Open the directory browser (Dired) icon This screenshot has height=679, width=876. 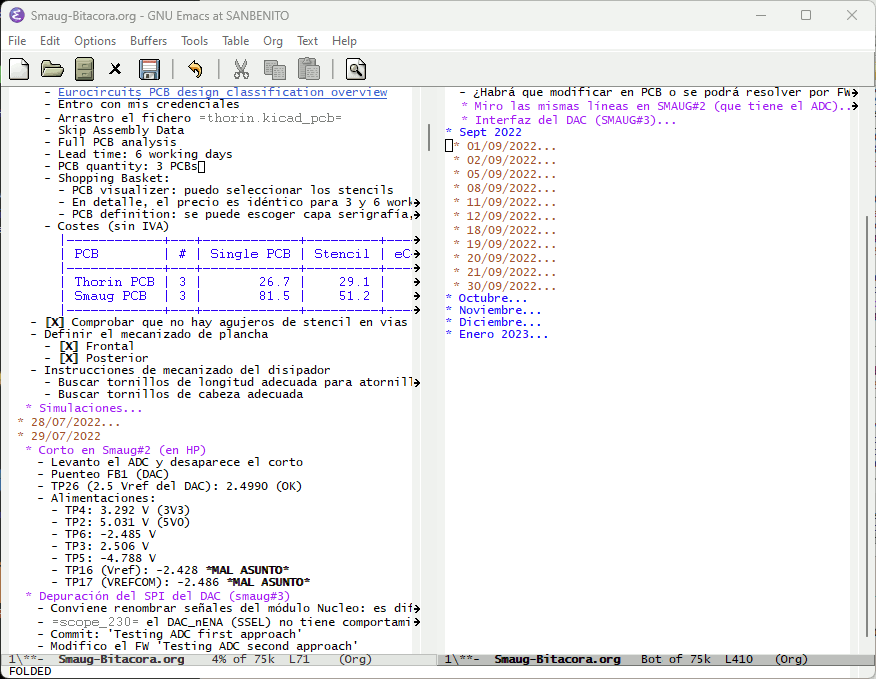(x=84, y=69)
